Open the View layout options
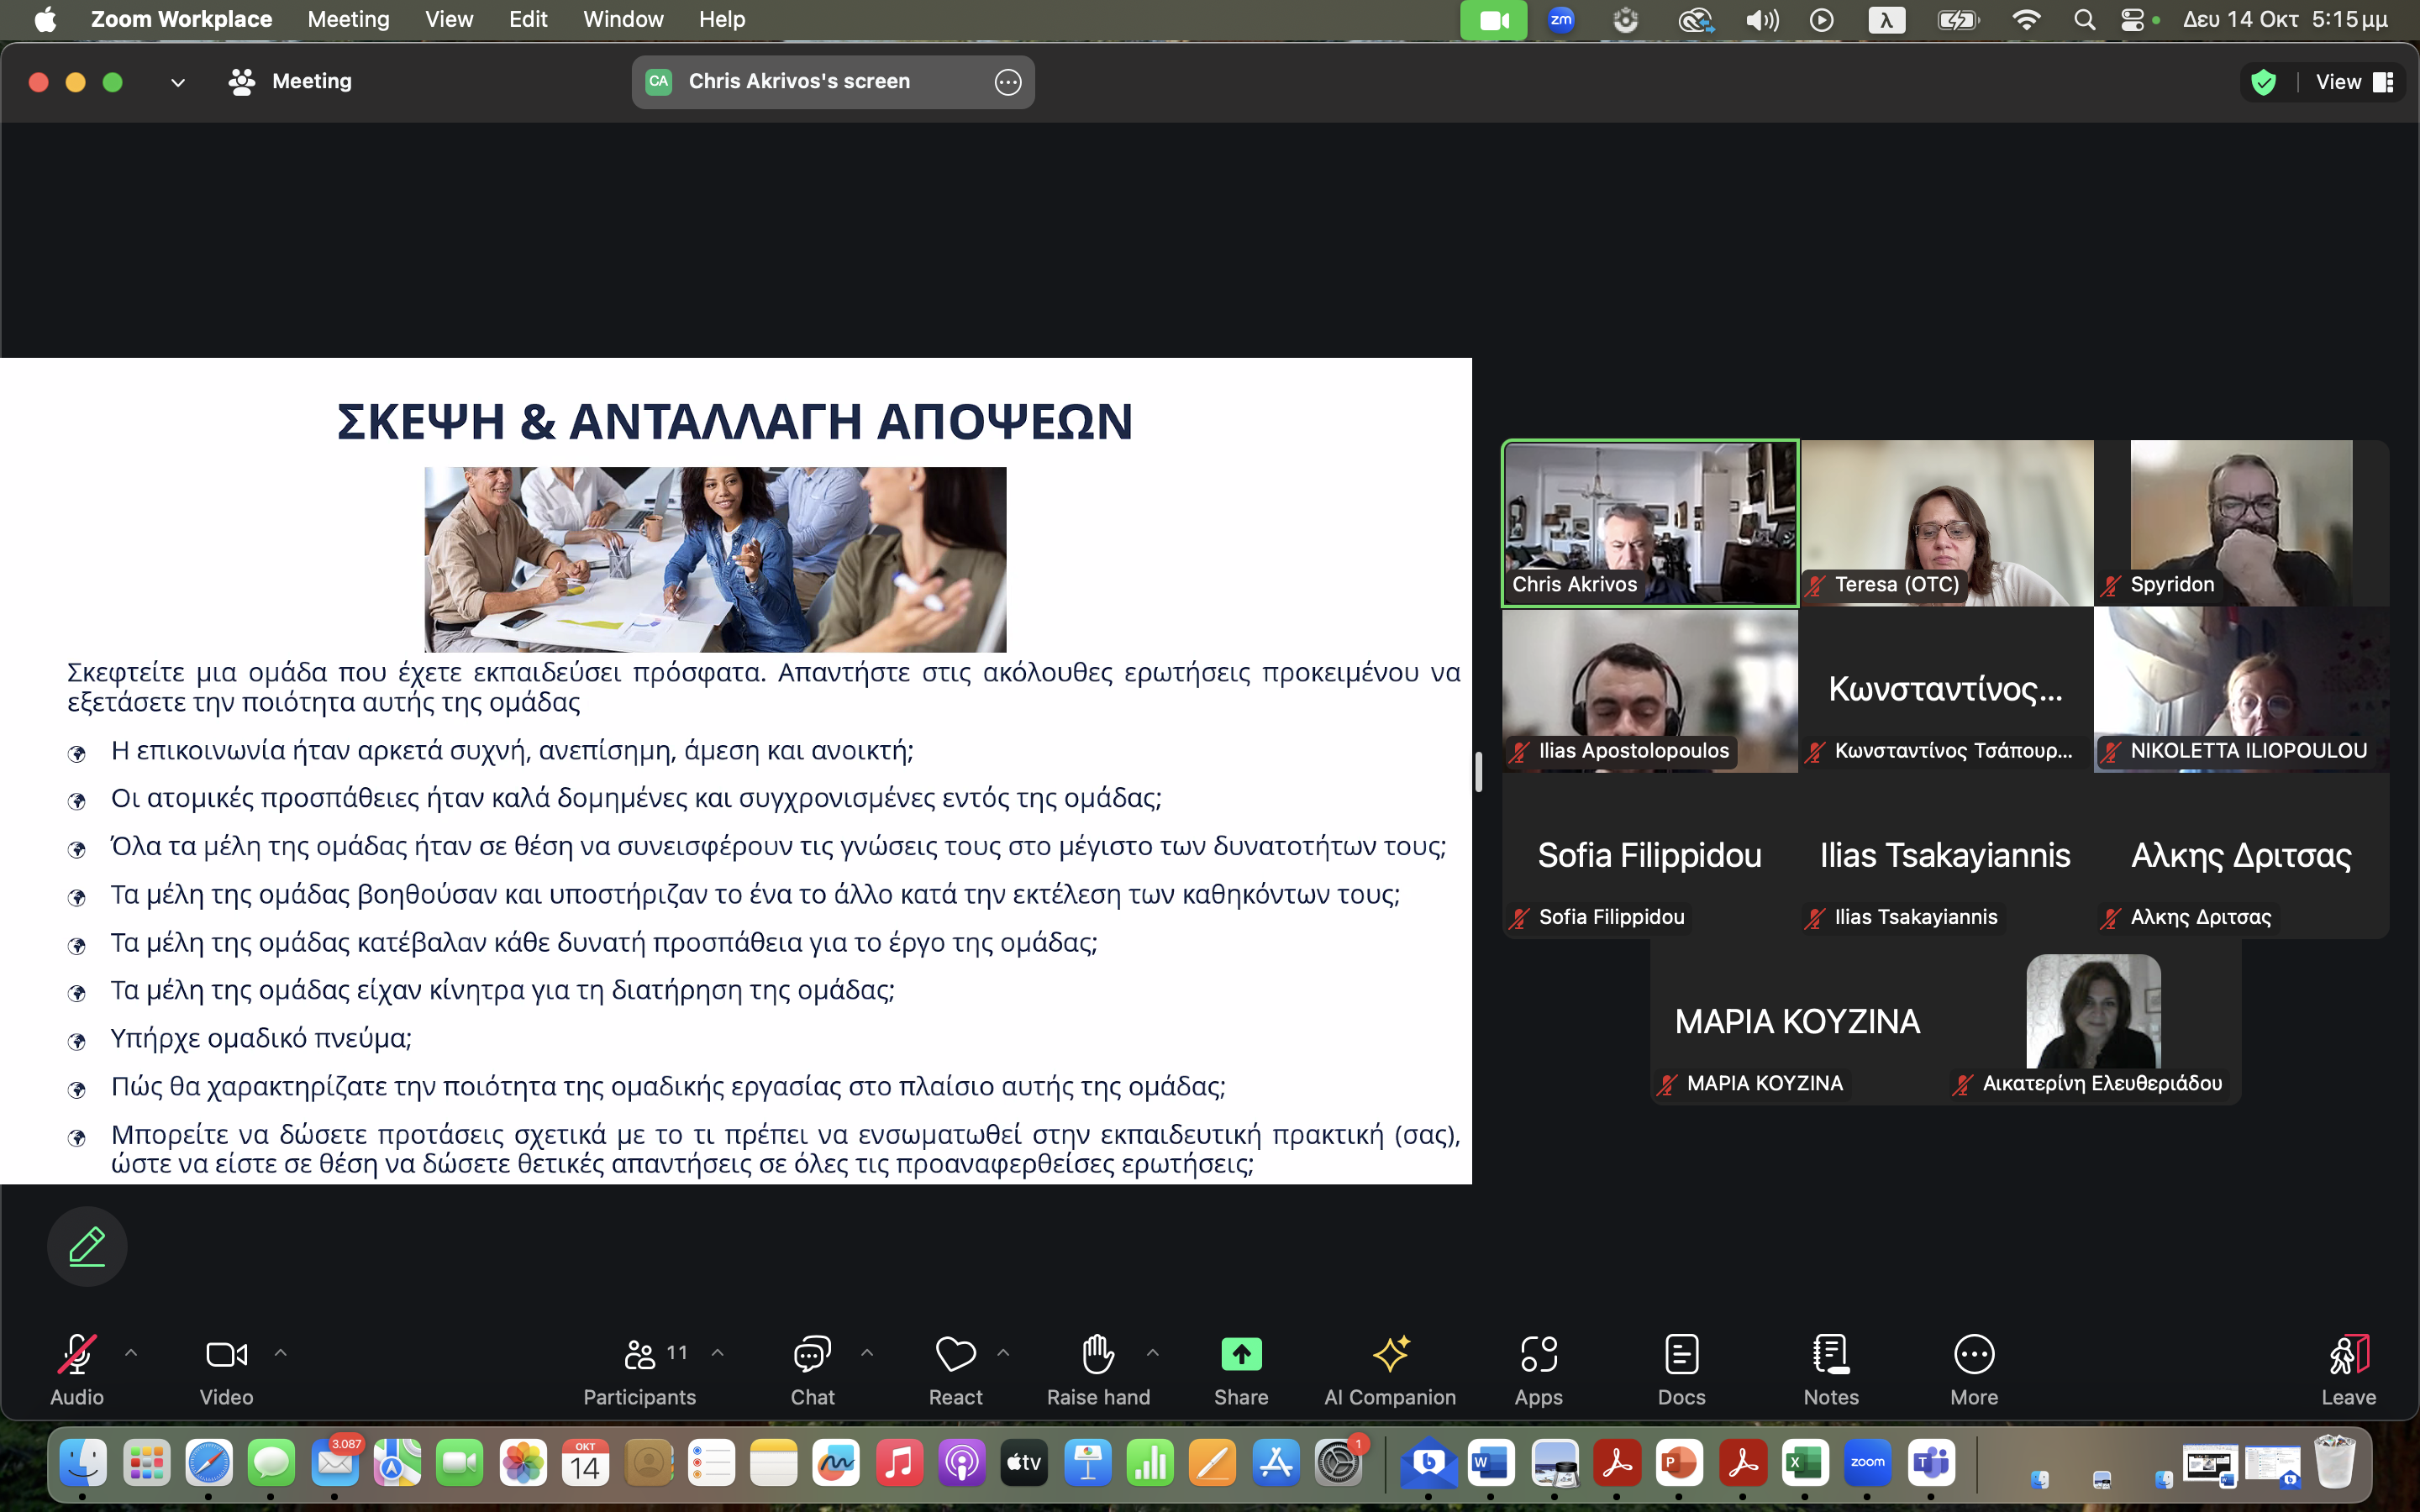 pyautogui.click(x=2354, y=82)
